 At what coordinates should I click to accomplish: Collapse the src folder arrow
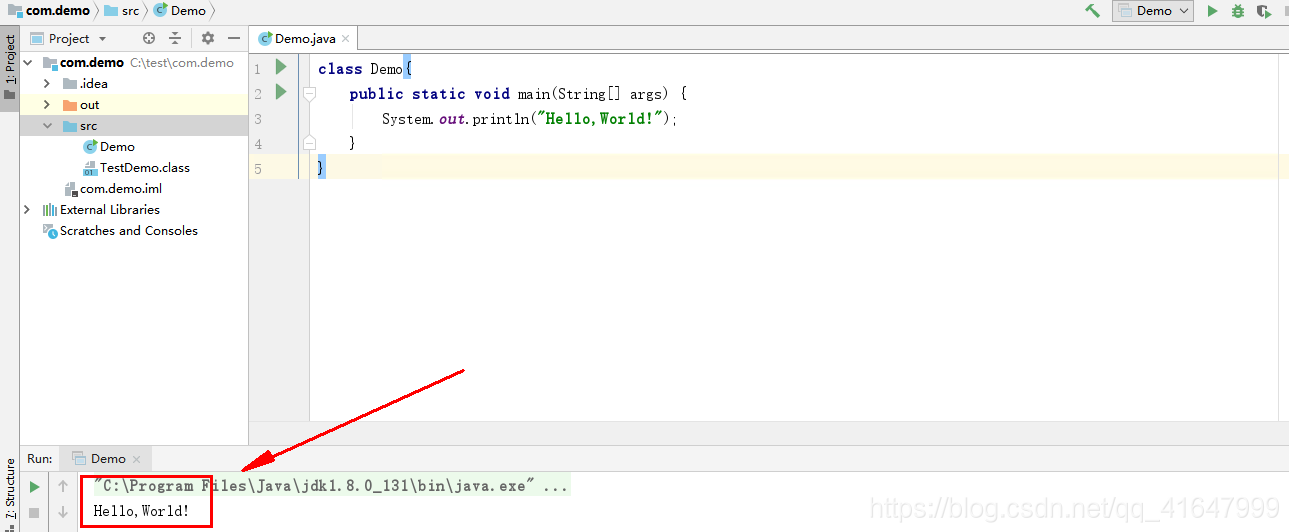click(x=47, y=126)
